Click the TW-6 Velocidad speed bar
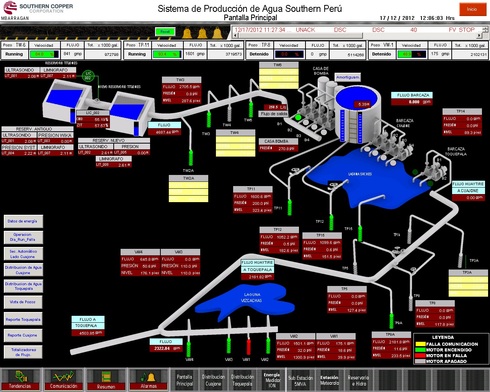The image size is (490, 392). [x=44, y=54]
